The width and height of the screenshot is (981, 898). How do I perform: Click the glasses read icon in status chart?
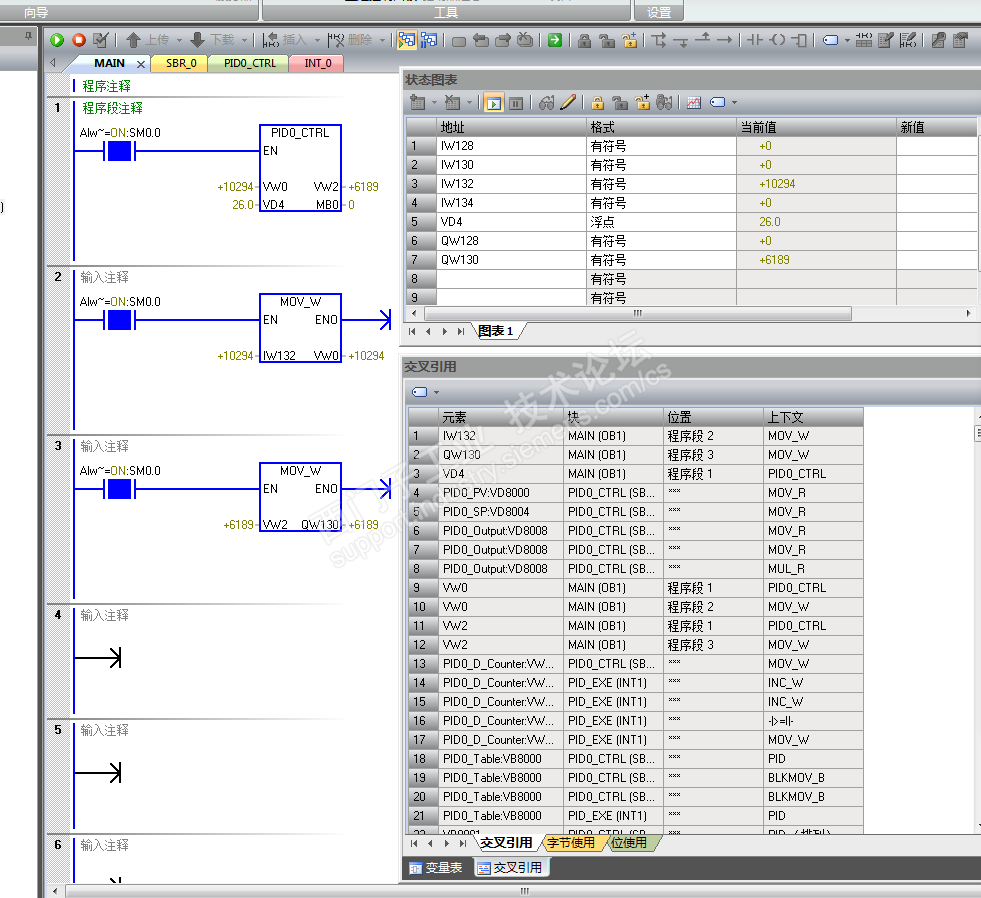[546, 102]
